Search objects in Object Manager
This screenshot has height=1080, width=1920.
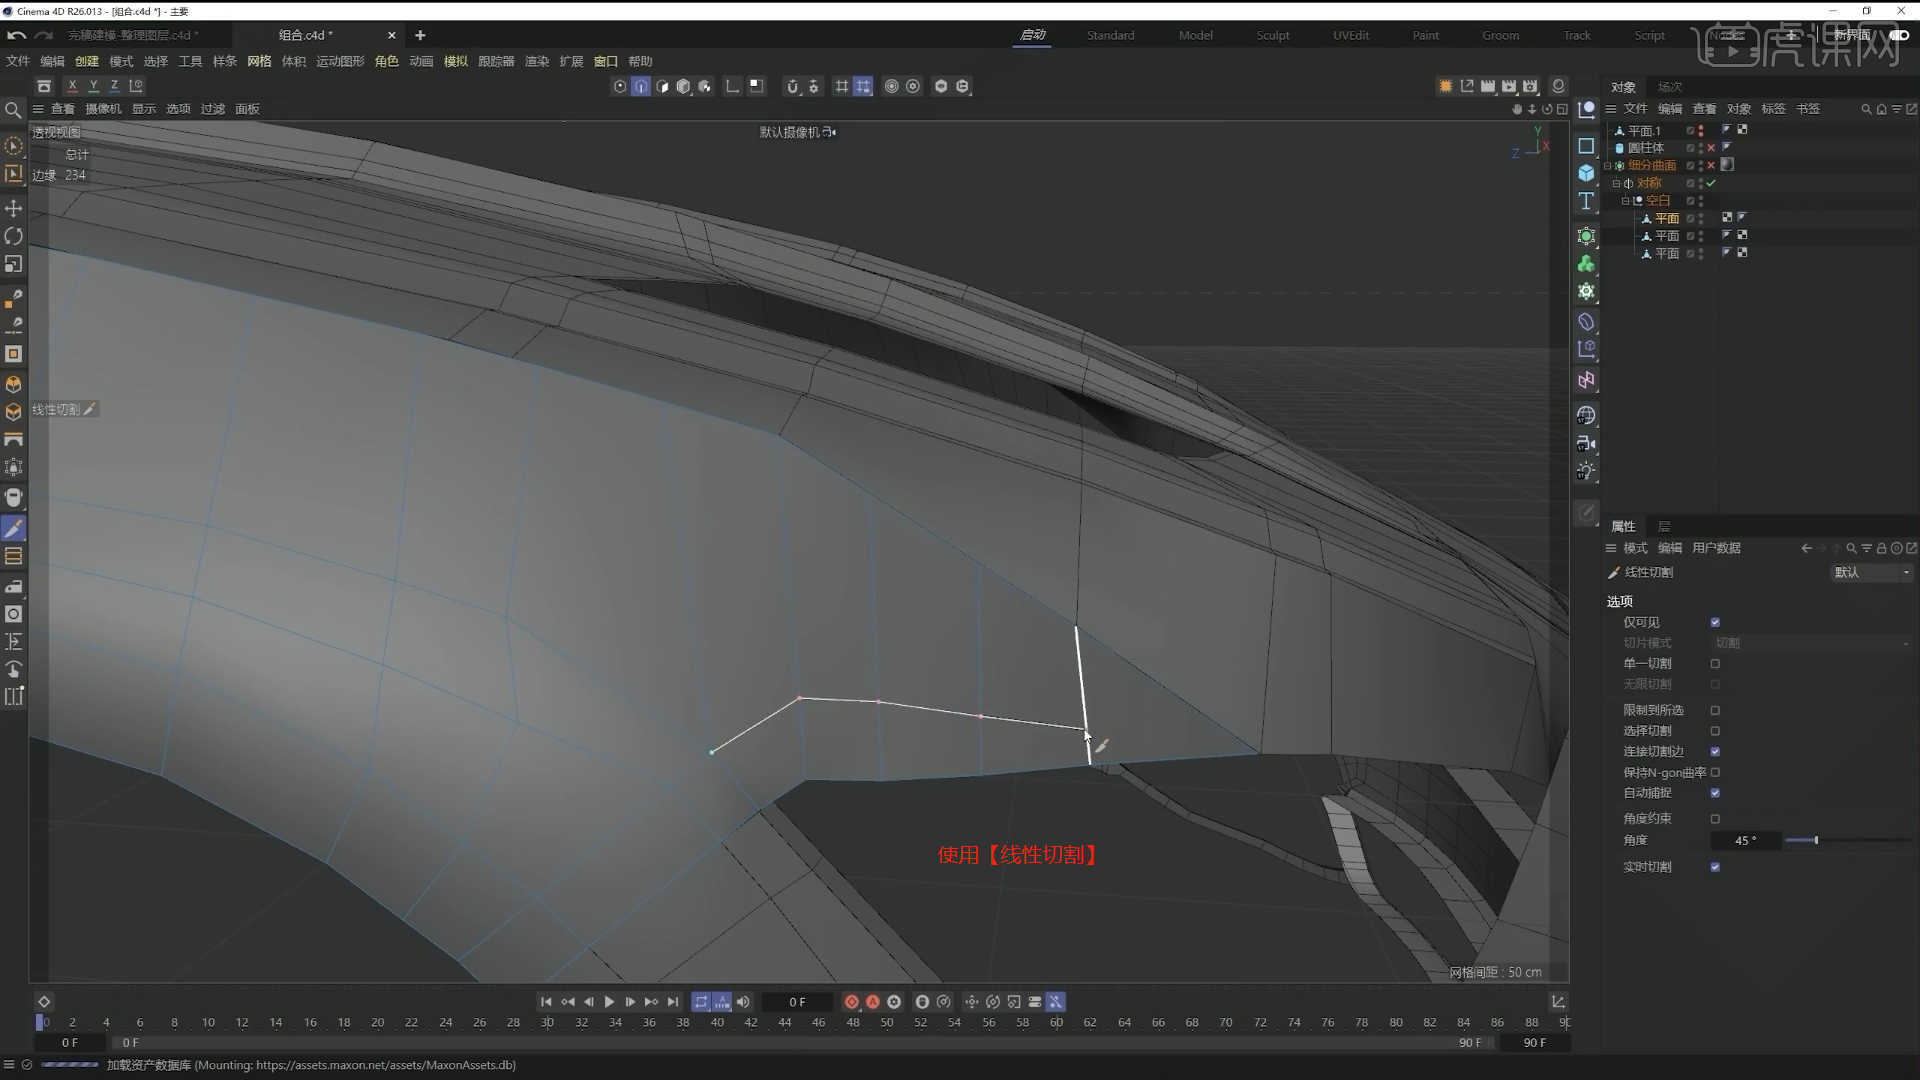(x=1866, y=109)
